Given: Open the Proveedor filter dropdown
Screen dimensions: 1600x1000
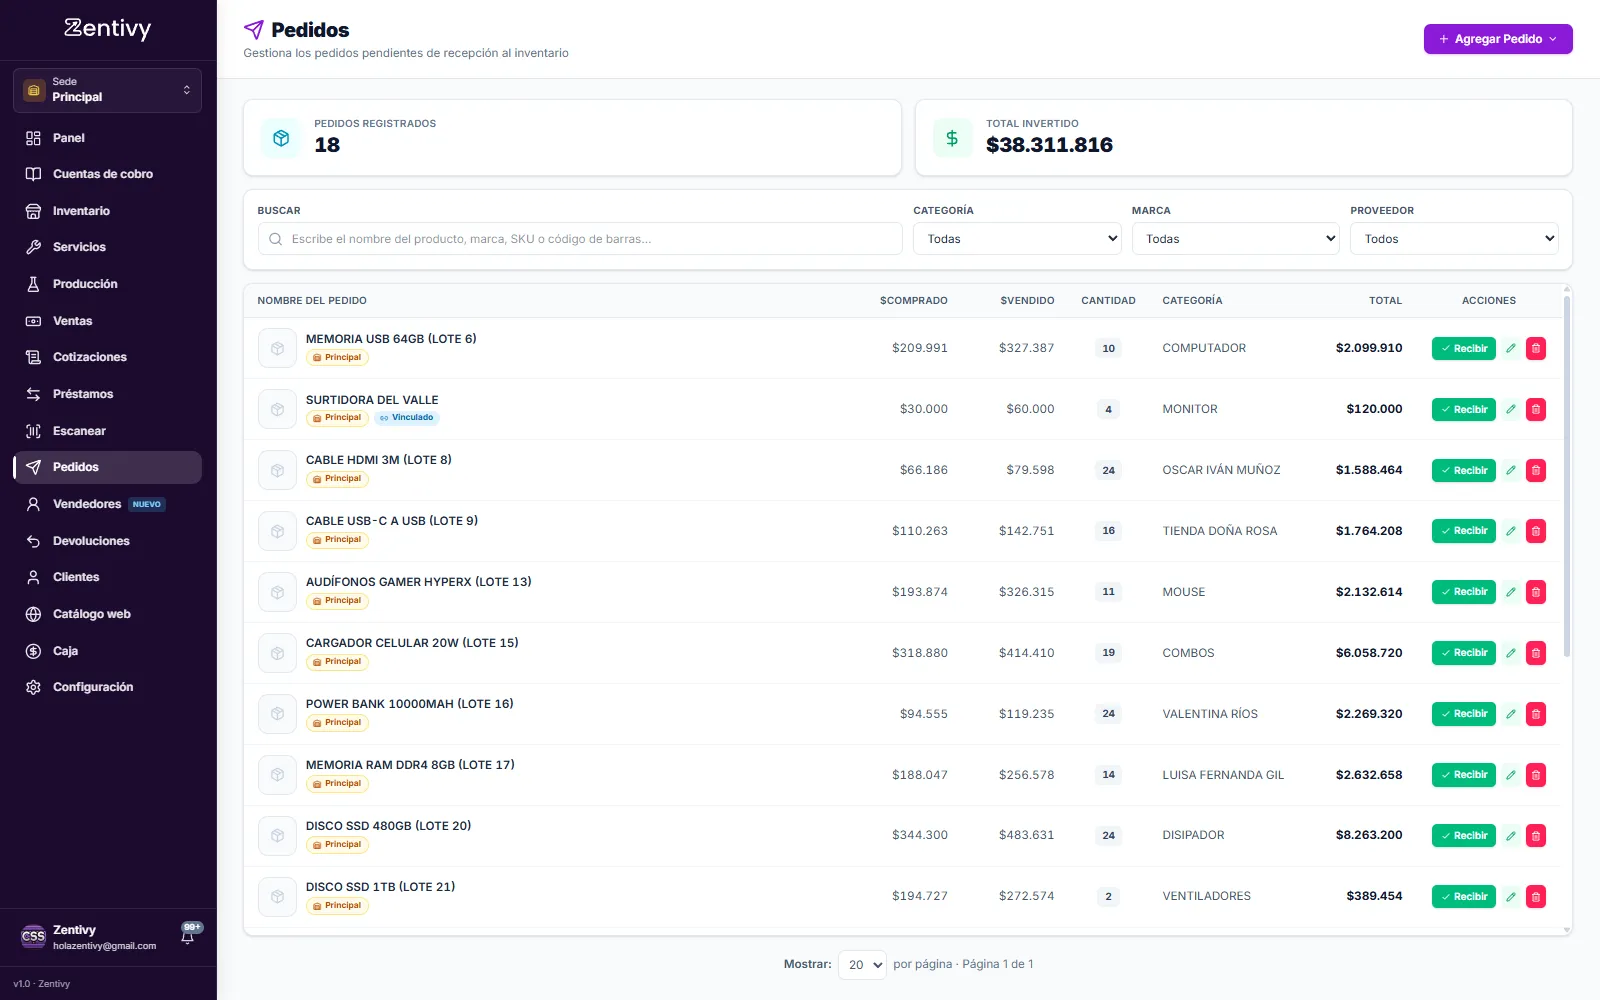Looking at the screenshot, I should [x=1454, y=239].
